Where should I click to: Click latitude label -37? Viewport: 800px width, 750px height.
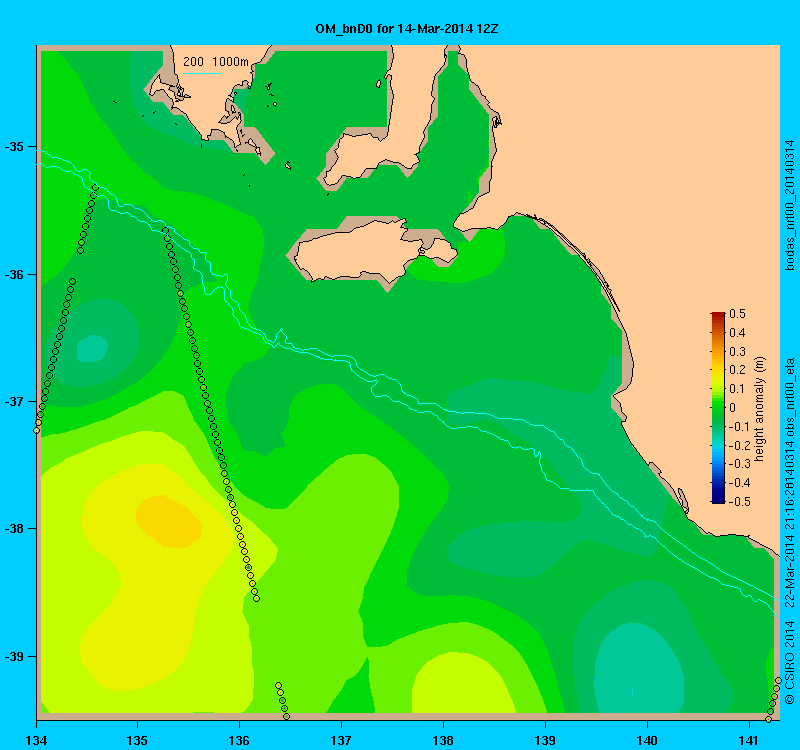[14, 402]
